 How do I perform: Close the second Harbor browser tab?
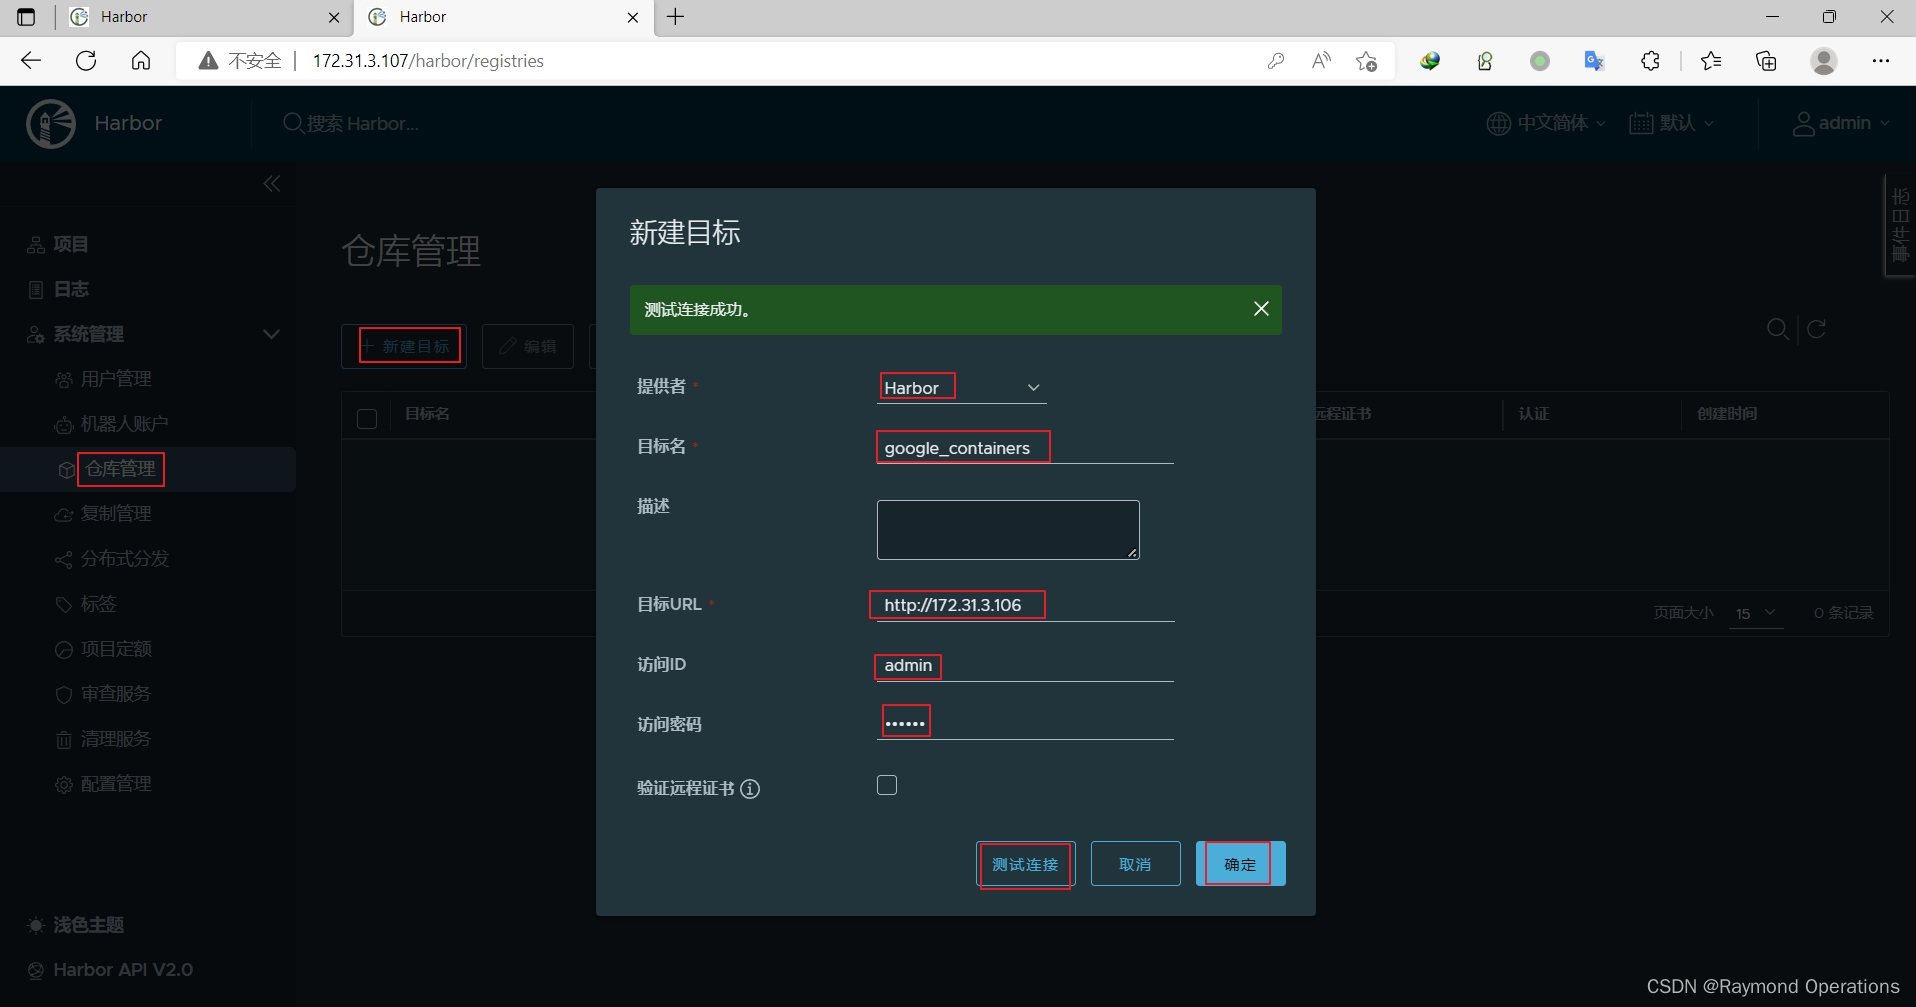click(633, 17)
